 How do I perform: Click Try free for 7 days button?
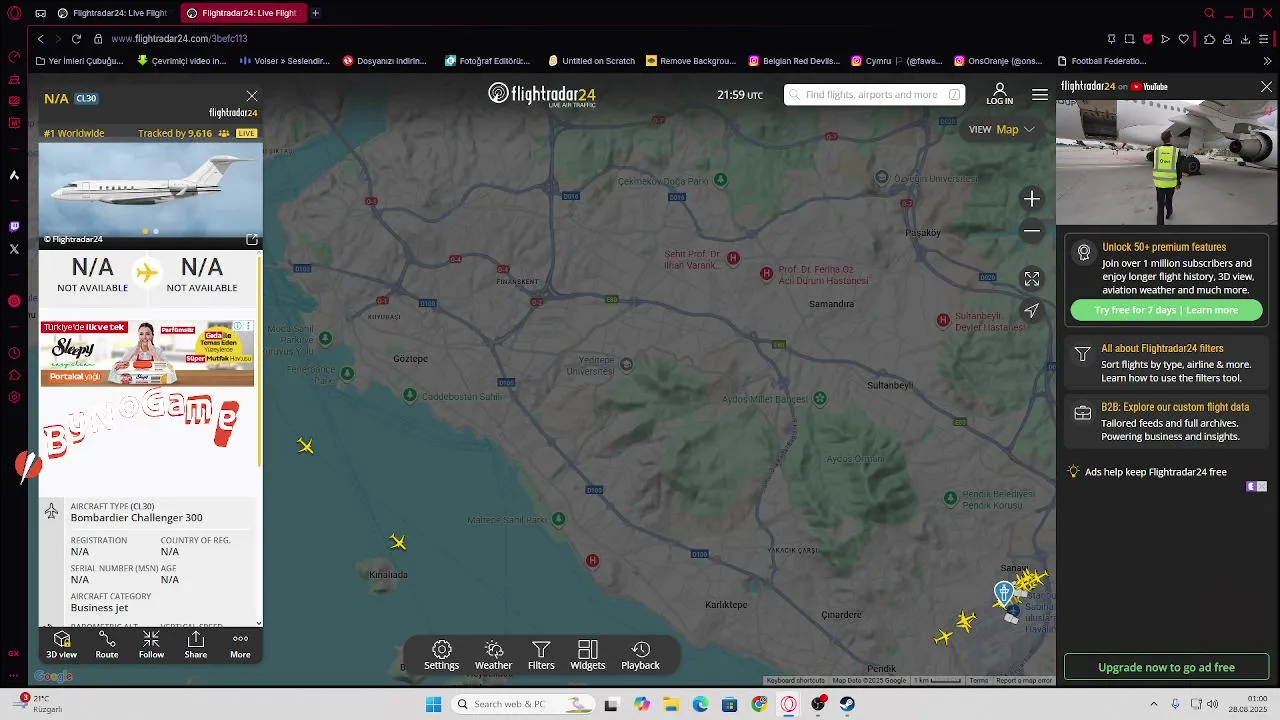click(1166, 310)
